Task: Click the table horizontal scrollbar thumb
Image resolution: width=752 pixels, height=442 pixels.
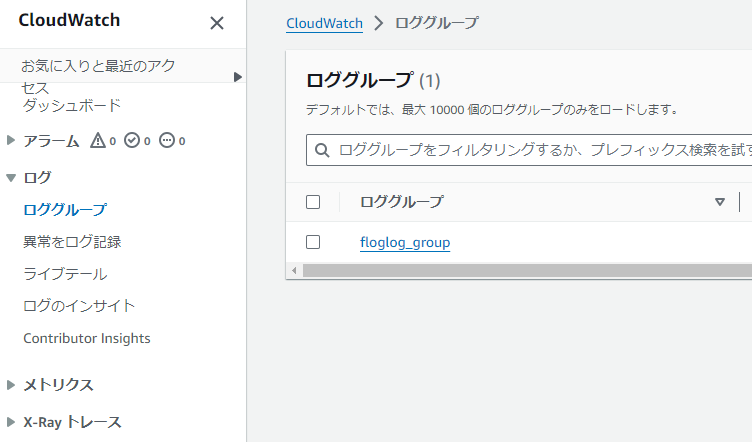Action: pos(527,271)
